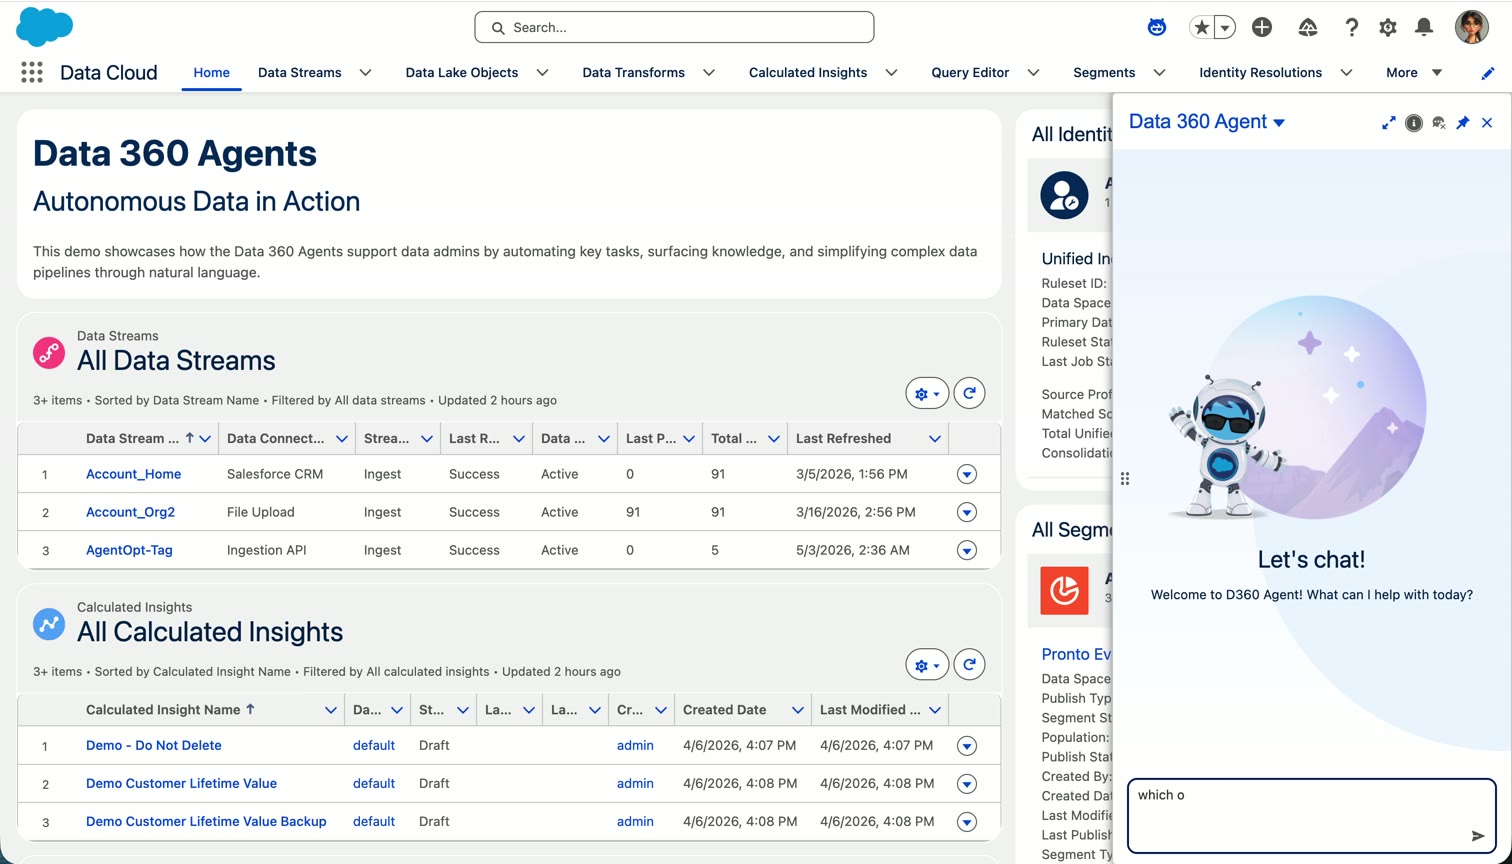This screenshot has height=864, width=1512.
Task: Click the Salesforce cloud logo
Action: coord(44,27)
